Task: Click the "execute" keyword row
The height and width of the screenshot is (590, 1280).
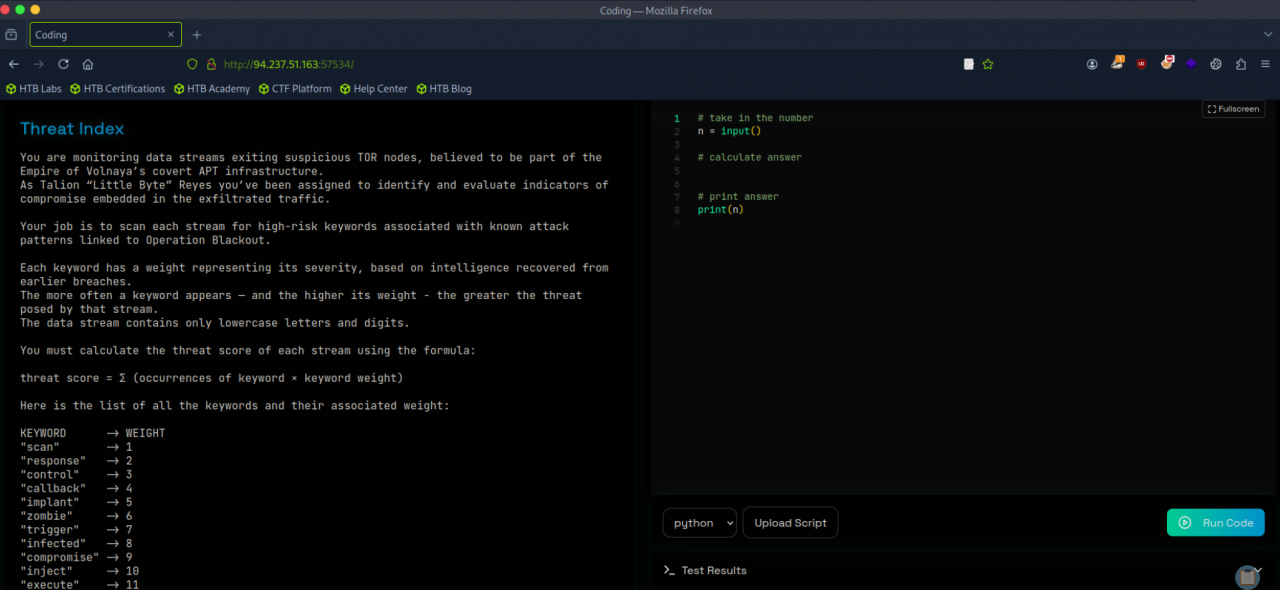Action: coord(79,584)
